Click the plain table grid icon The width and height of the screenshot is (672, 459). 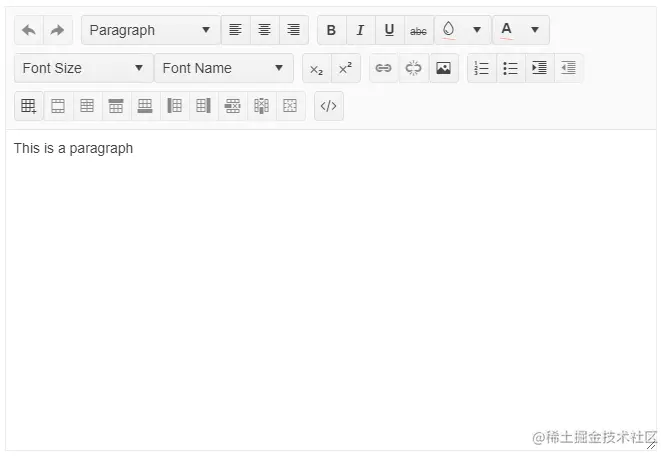click(x=87, y=106)
